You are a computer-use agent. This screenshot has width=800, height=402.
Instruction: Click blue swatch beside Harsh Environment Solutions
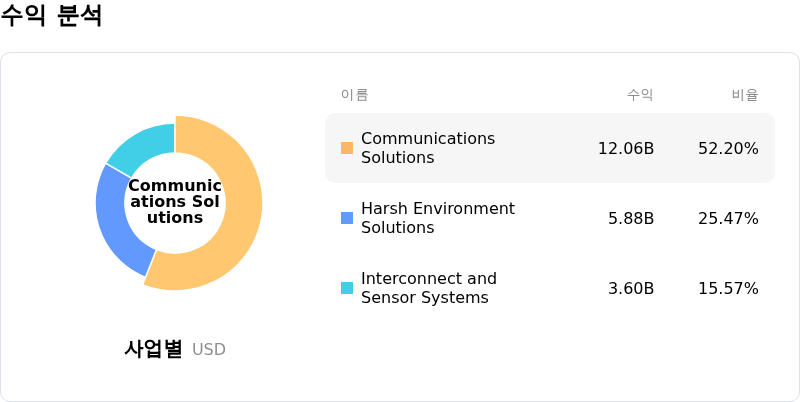click(347, 218)
